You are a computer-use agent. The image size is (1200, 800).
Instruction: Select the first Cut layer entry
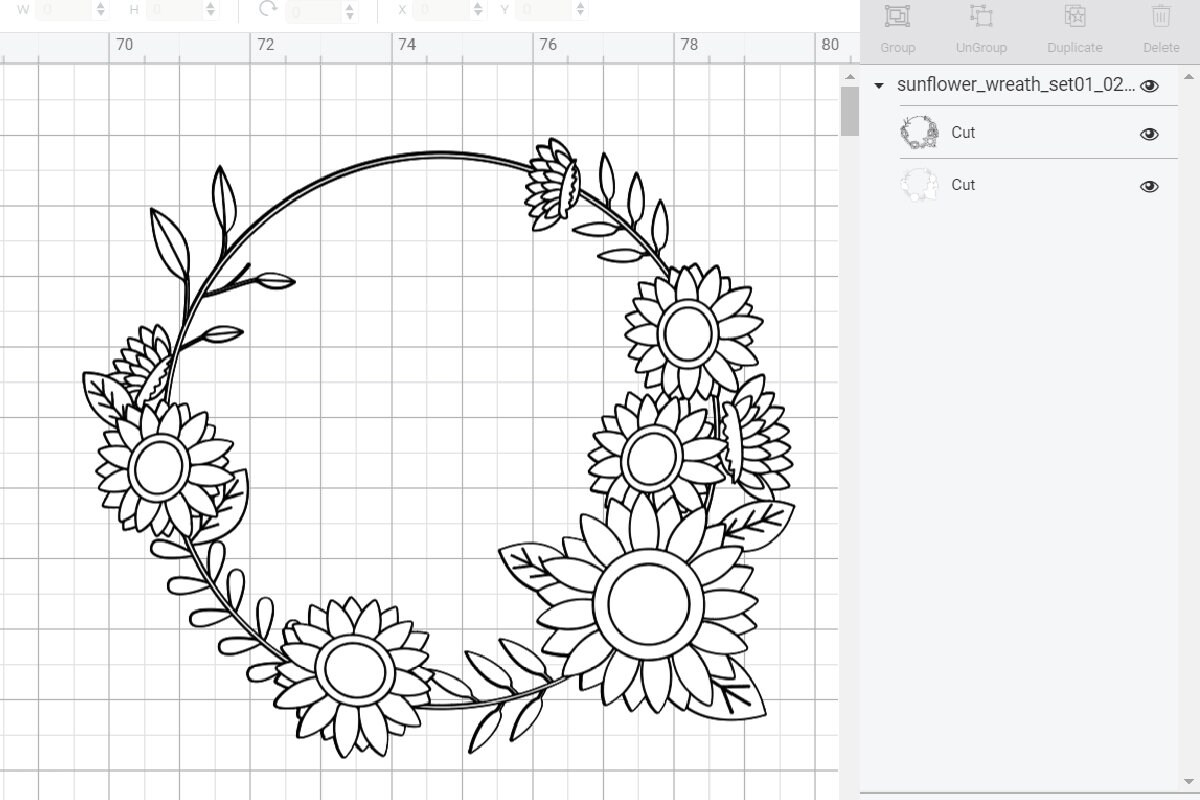pyautogui.click(x=963, y=131)
